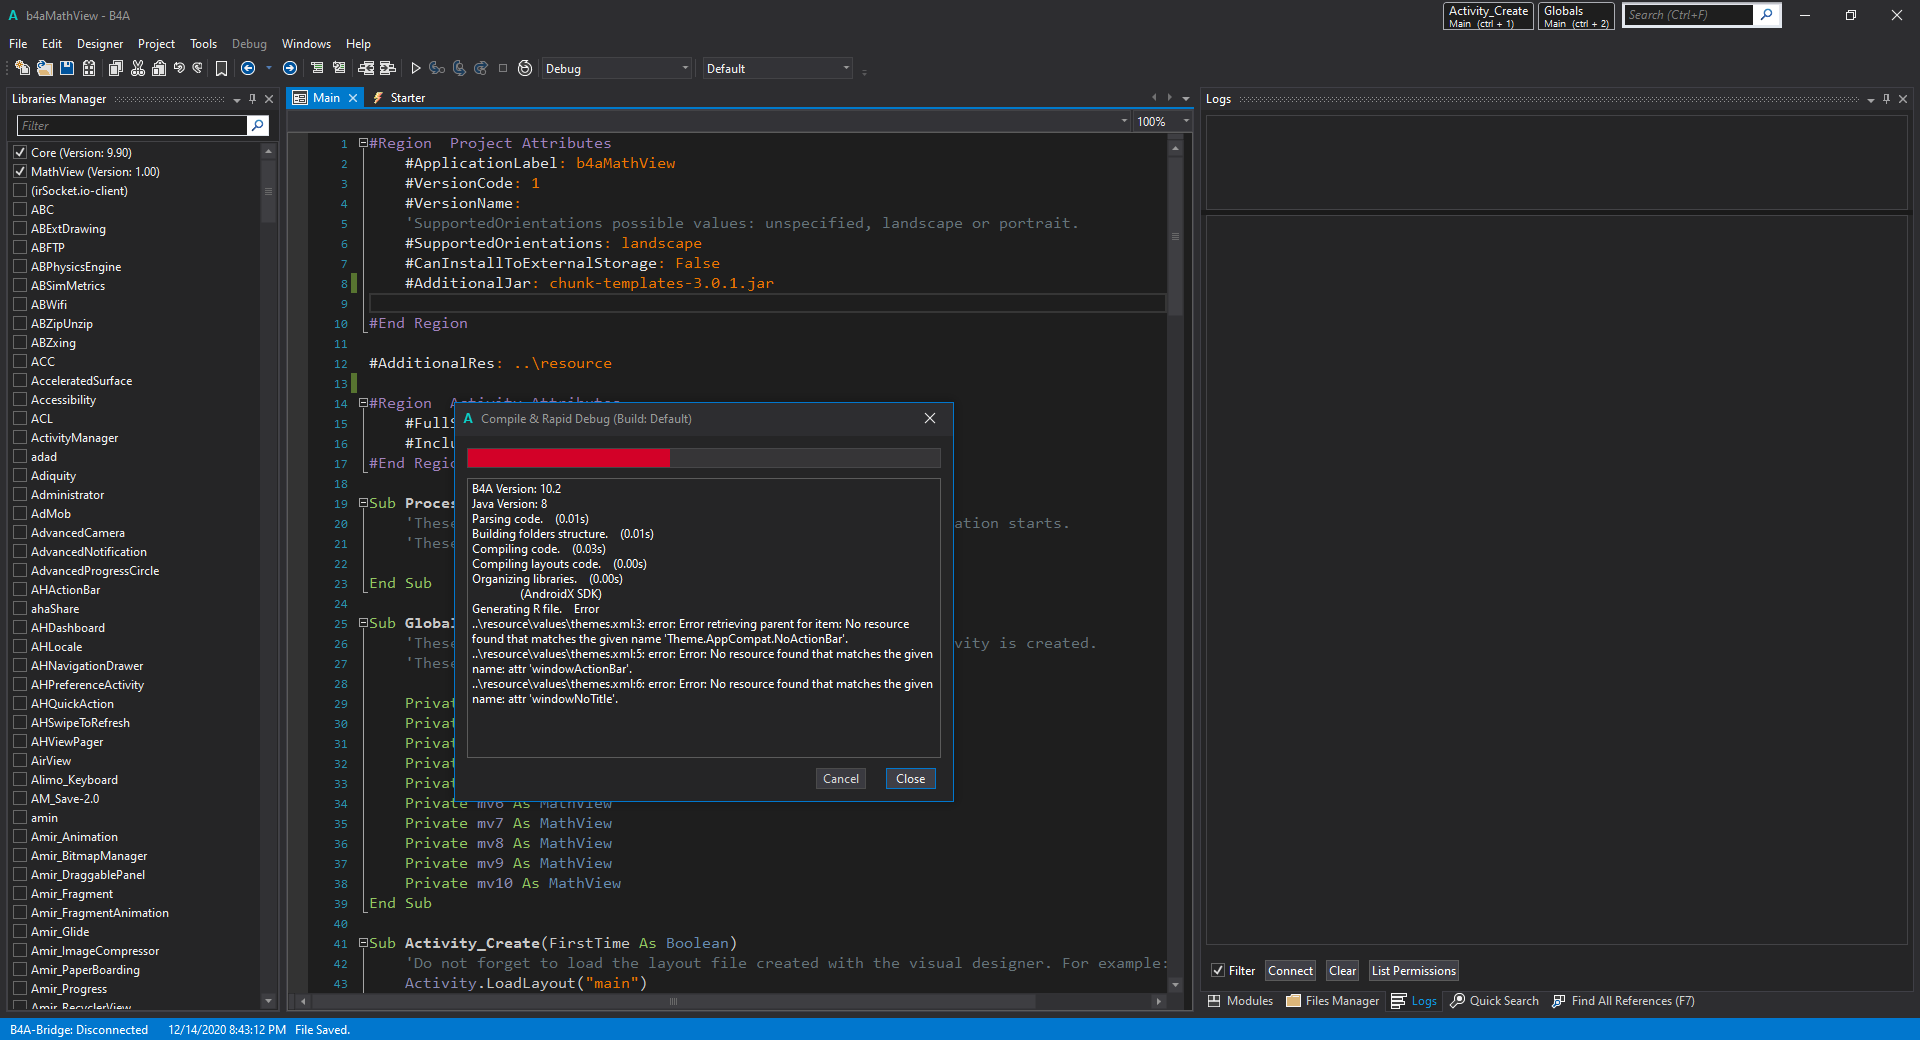Click the Stop debugging square icon
This screenshot has height=1040, width=1920.
(x=503, y=68)
